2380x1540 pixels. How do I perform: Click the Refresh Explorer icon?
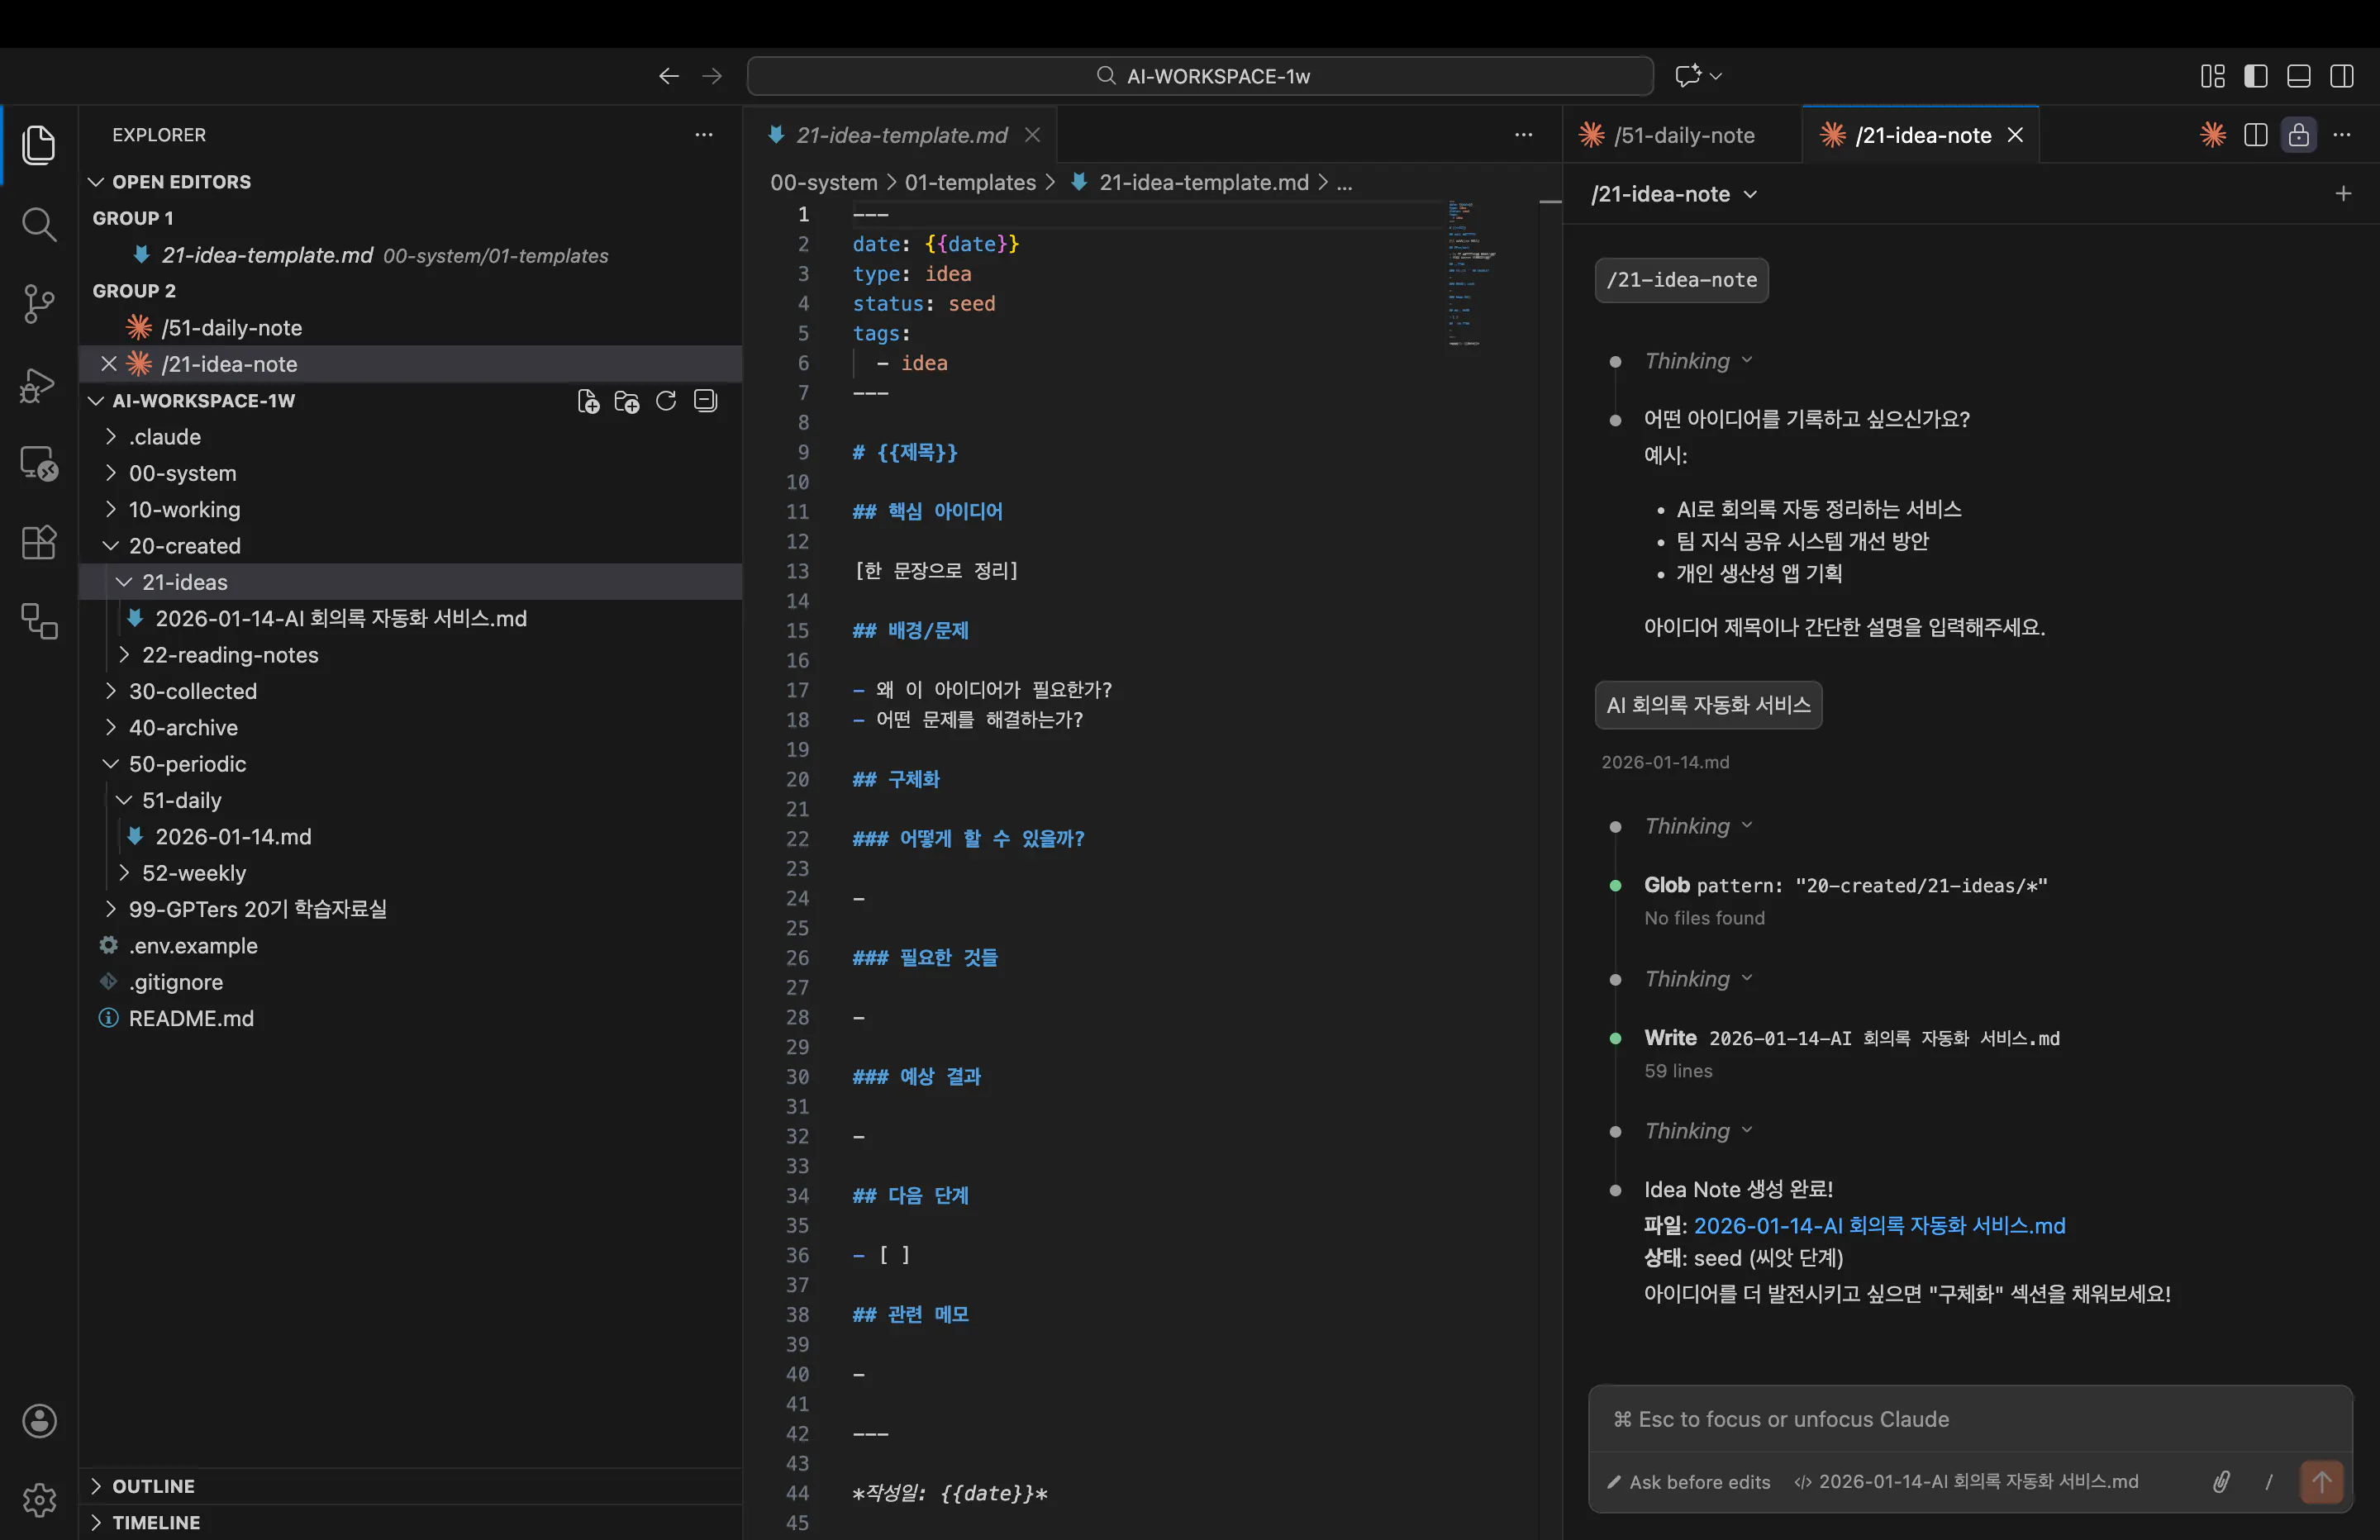coord(666,401)
